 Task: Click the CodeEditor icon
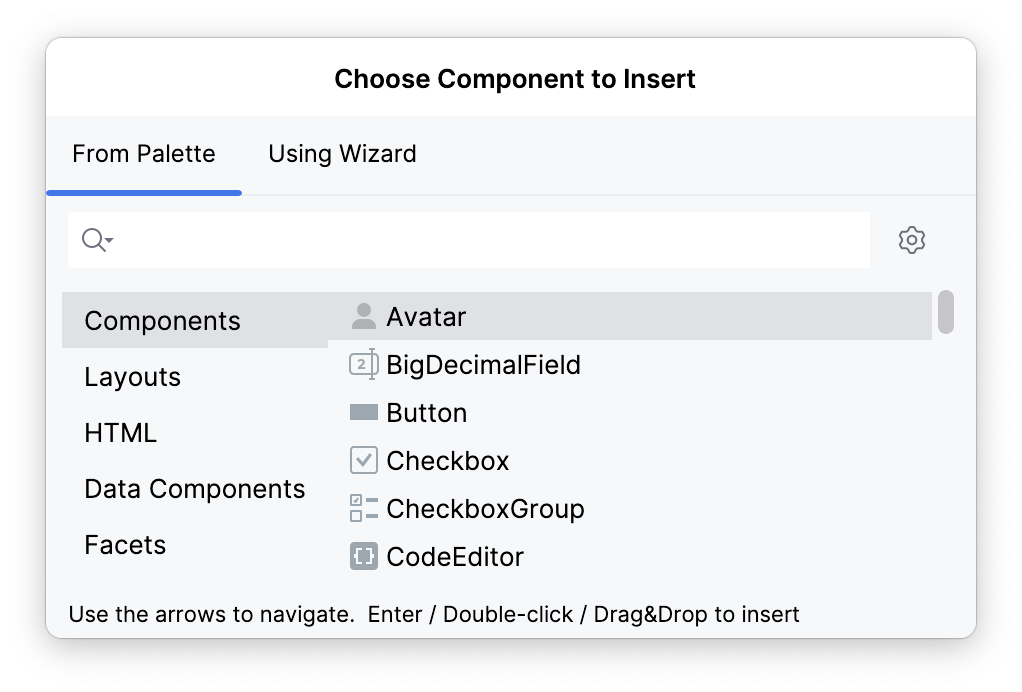click(363, 557)
